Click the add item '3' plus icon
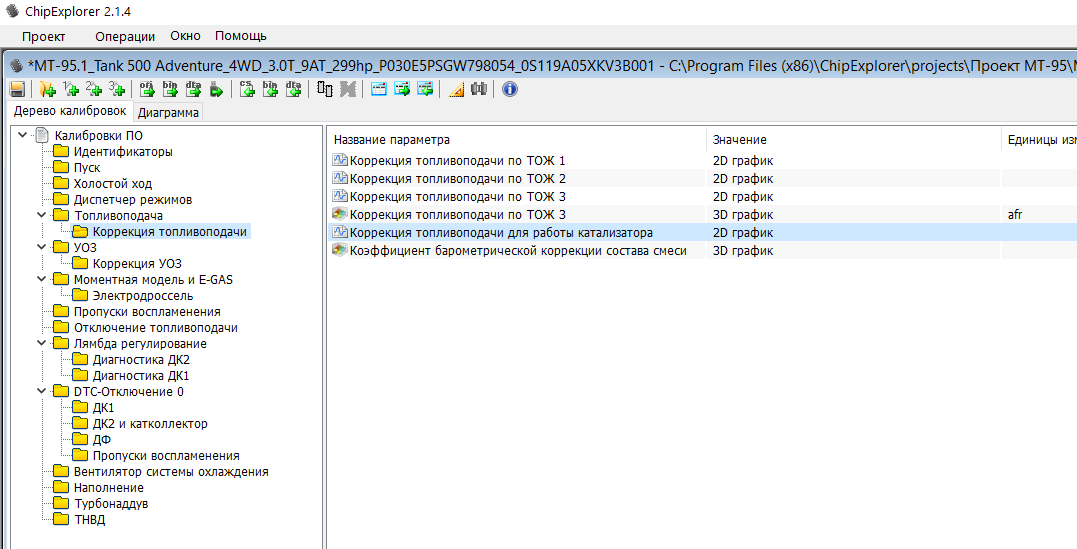This screenshot has width=1077, height=549. coord(117,89)
